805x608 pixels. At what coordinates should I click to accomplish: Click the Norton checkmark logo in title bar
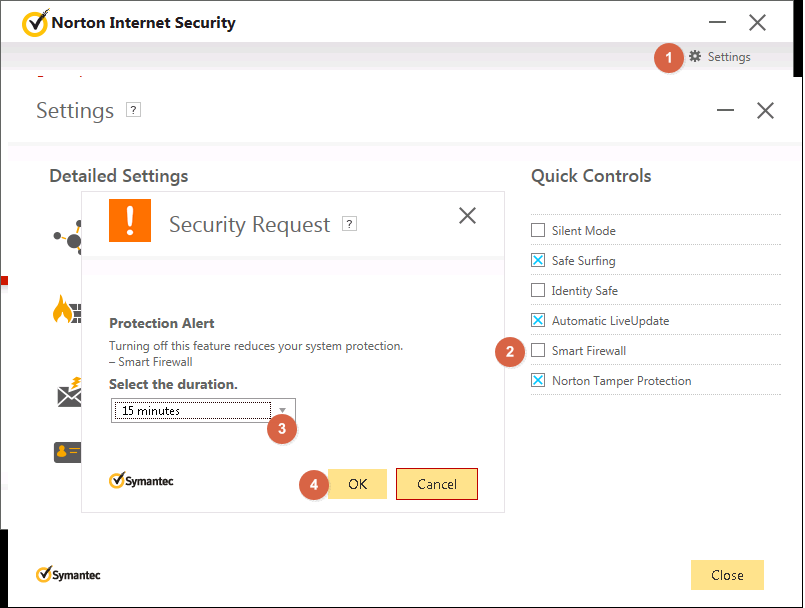tap(34, 22)
